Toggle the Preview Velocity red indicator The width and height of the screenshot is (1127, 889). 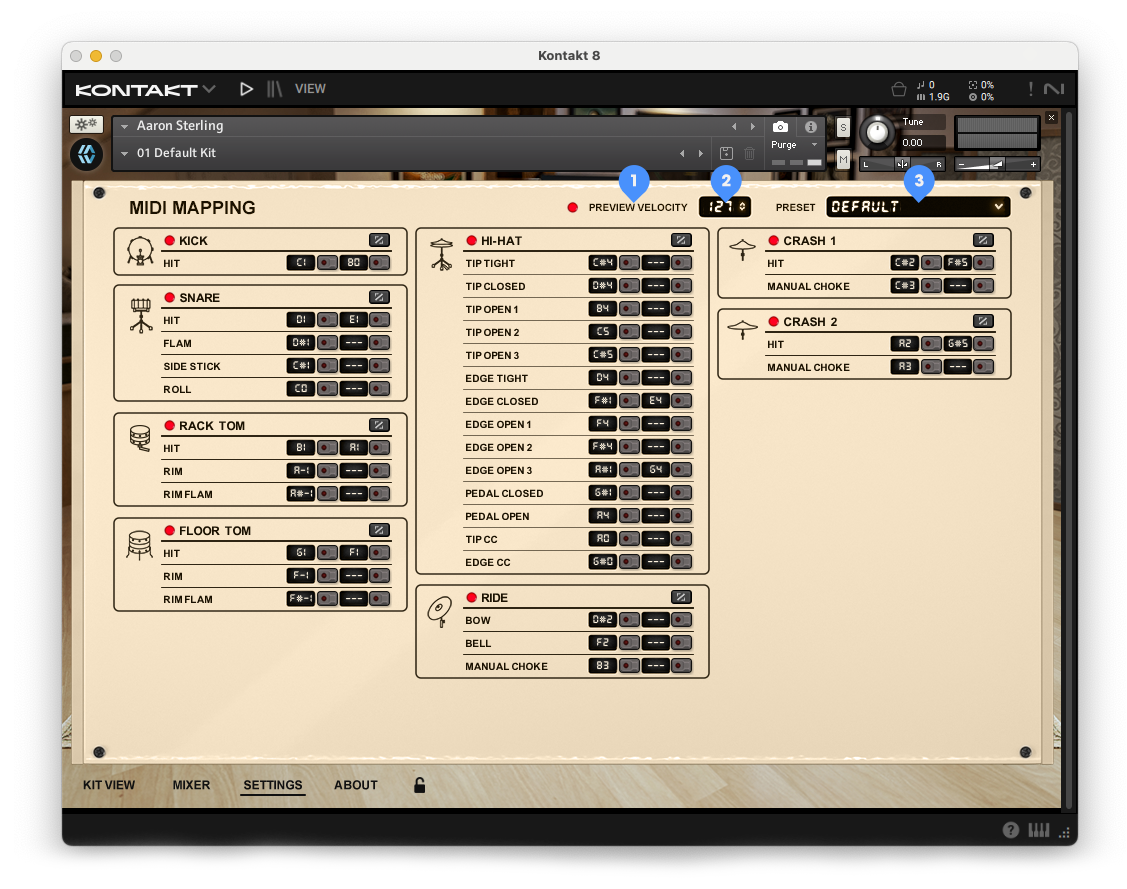coord(573,208)
